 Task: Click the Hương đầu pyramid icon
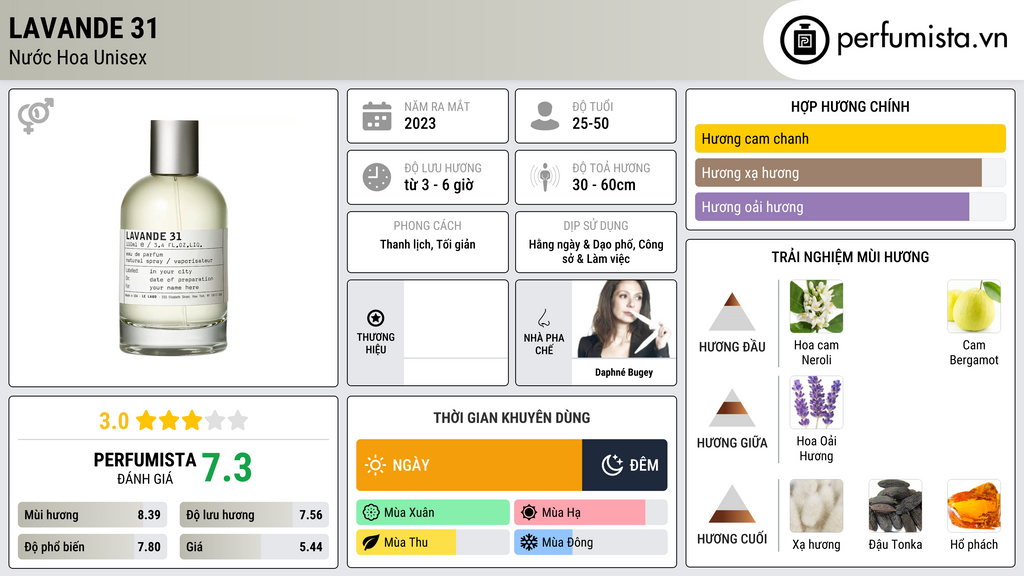pyautogui.click(x=732, y=312)
